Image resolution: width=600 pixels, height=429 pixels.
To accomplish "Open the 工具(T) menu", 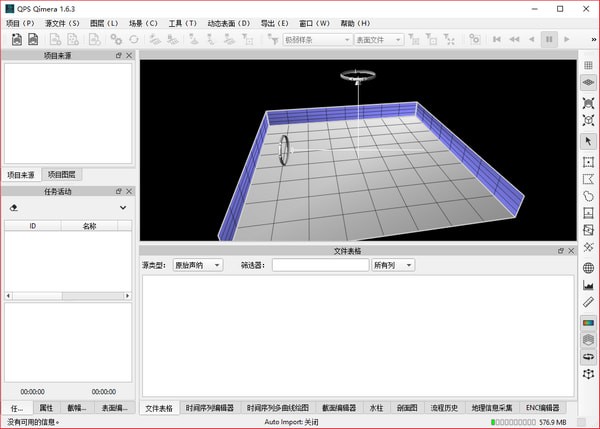I will (x=182, y=22).
